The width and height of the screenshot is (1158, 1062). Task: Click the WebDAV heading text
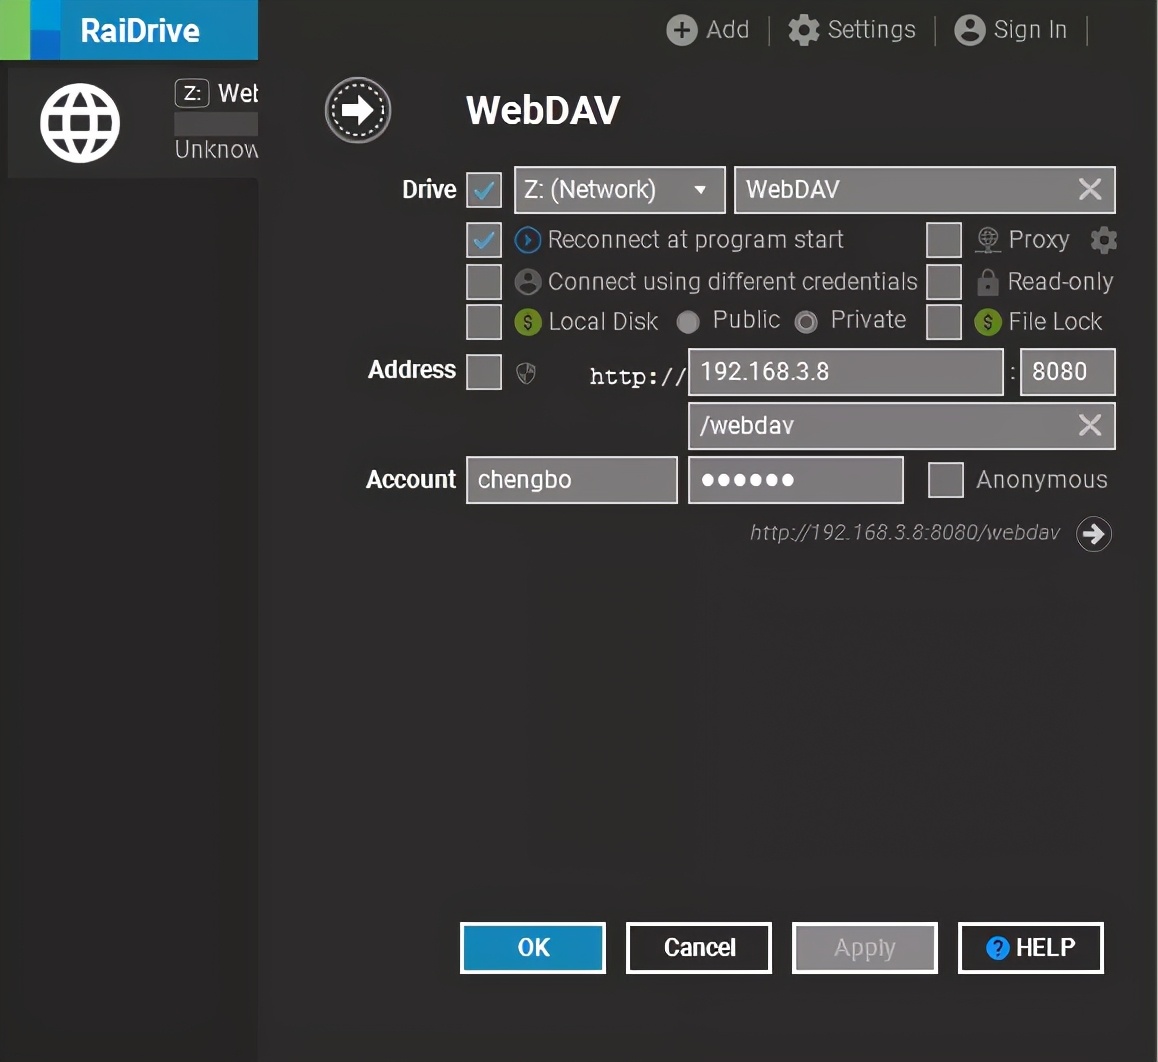pyautogui.click(x=543, y=111)
